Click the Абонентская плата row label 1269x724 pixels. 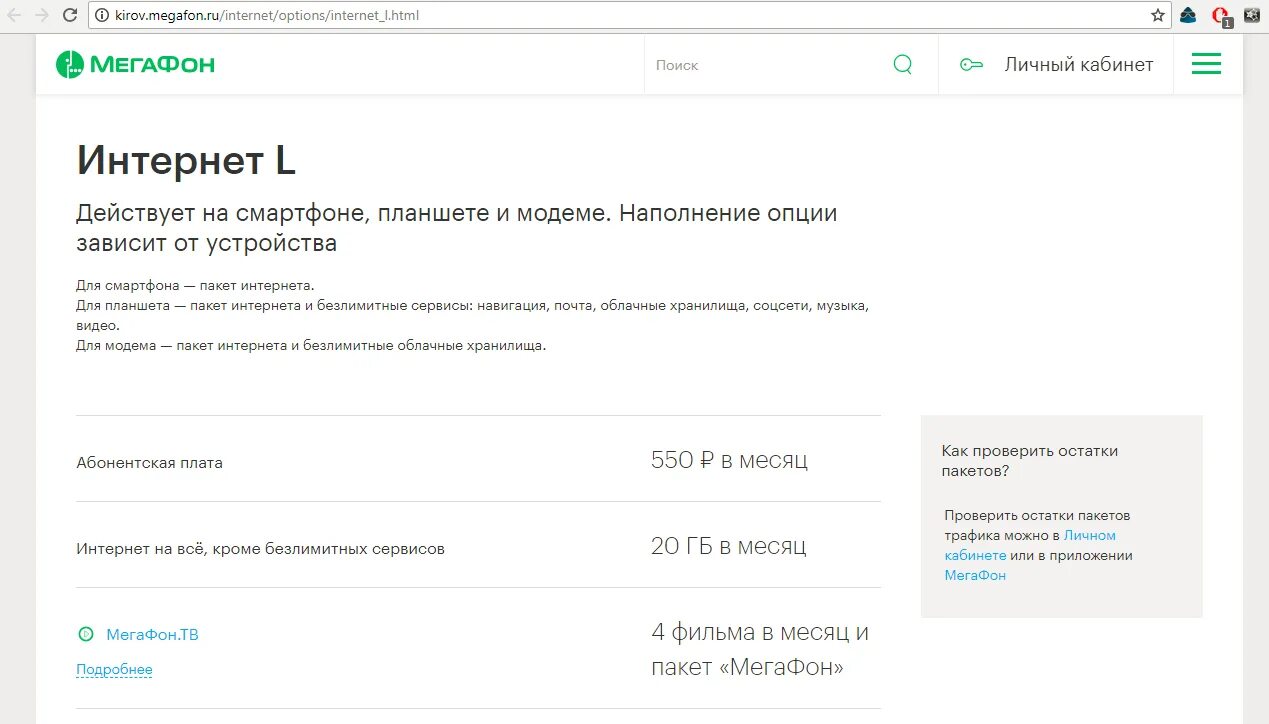pyautogui.click(x=150, y=463)
